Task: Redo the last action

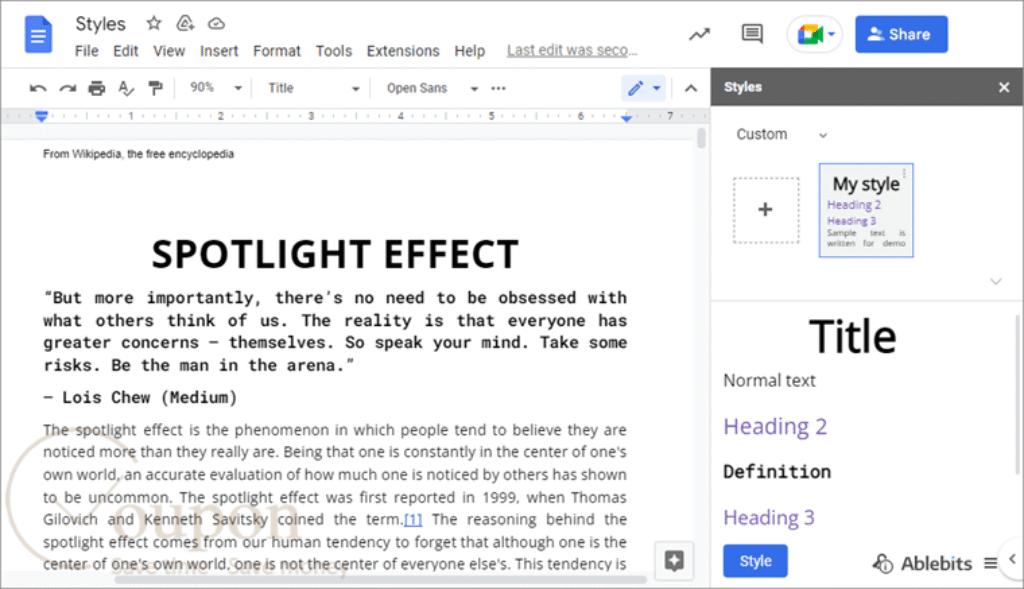Action: (x=67, y=88)
